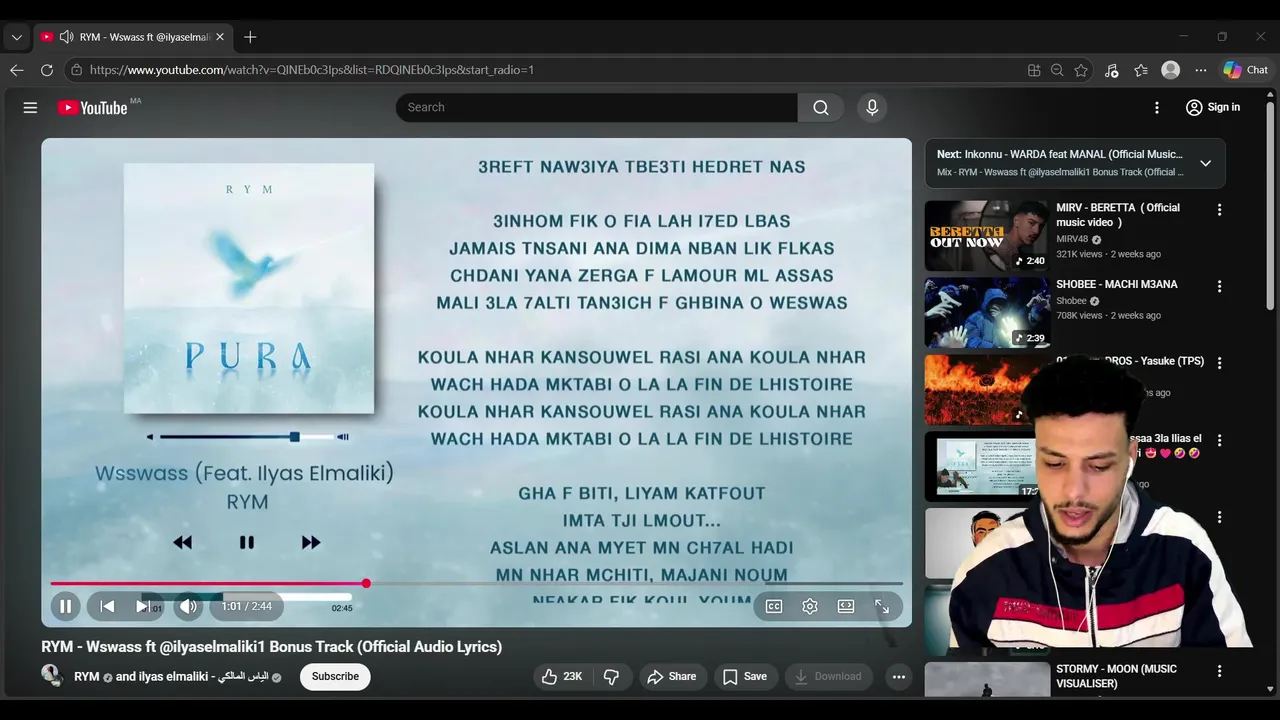
Task: Click the video title RYM - Wswass
Action: [271, 647]
